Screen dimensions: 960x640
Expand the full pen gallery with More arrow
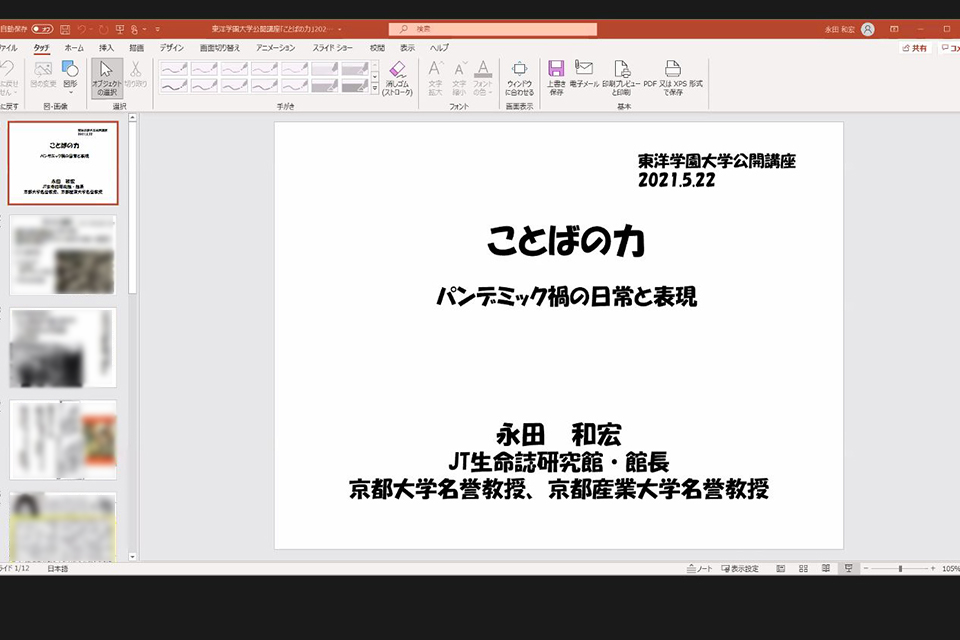(x=375, y=89)
